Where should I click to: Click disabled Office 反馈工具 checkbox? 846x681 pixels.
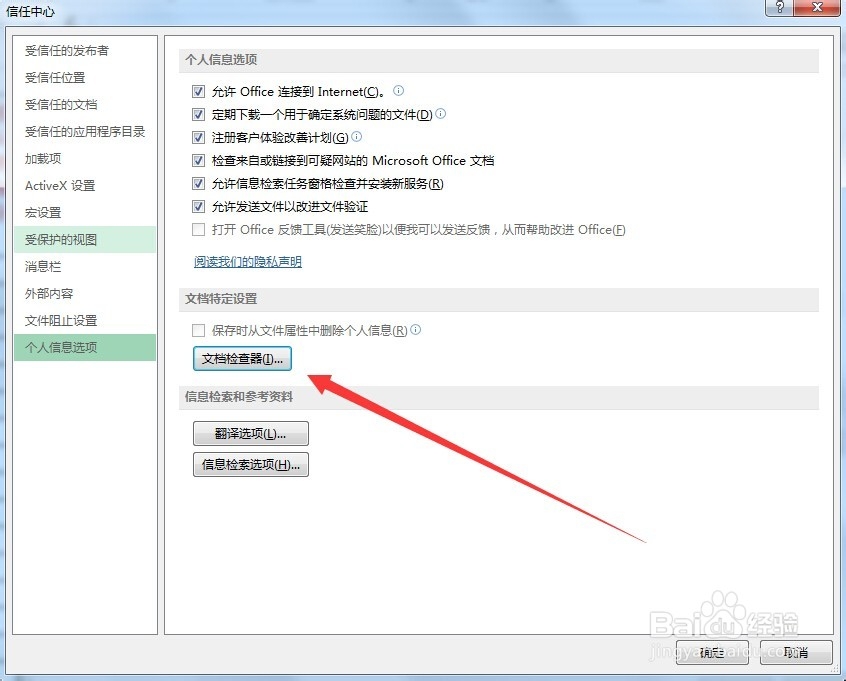(x=199, y=230)
